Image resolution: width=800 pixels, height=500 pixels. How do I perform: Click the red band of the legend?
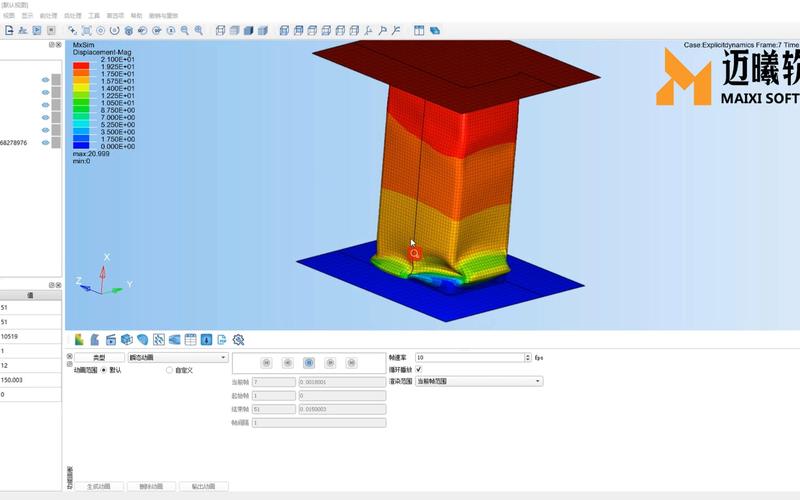coord(81,66)
